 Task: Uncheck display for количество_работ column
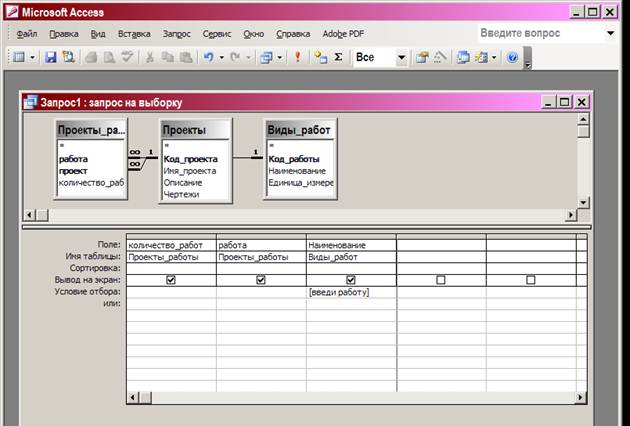point(171,280)
